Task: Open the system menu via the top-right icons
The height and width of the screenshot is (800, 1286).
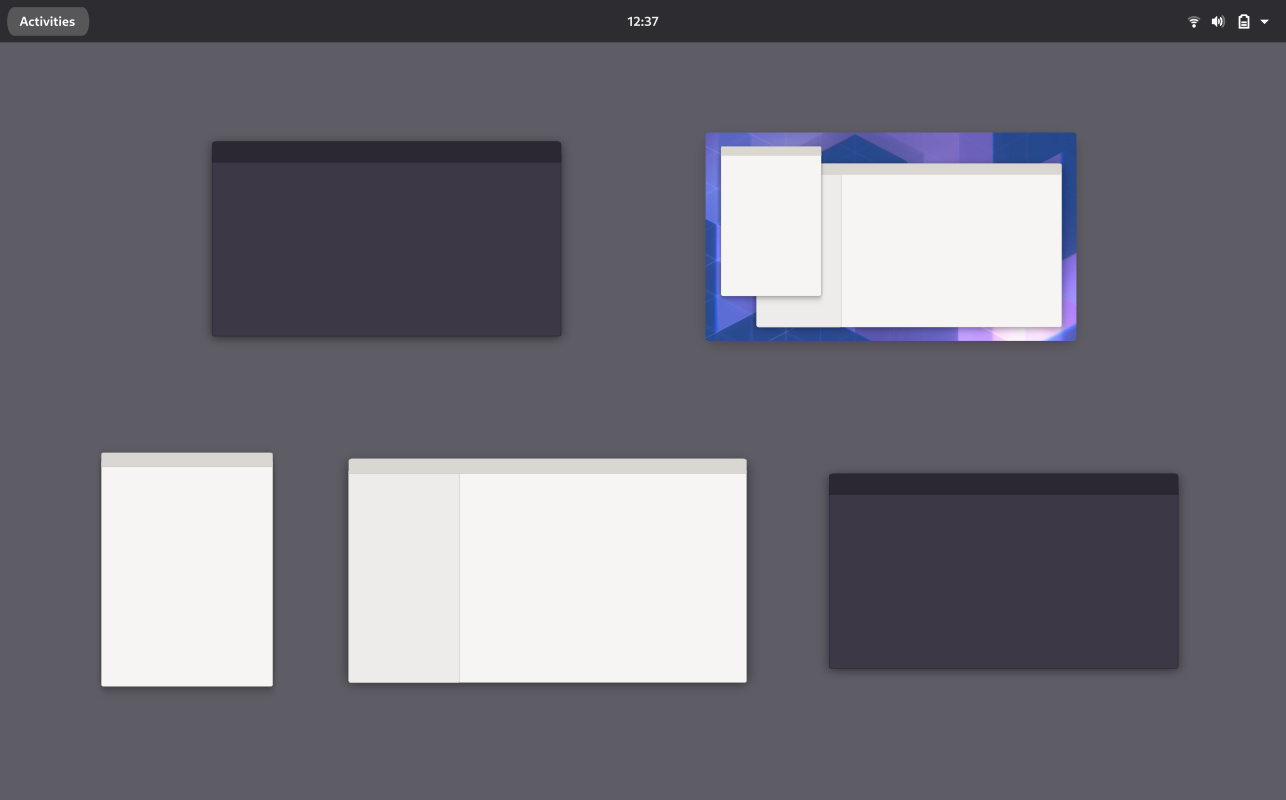Action: (x=1228, y=20)
